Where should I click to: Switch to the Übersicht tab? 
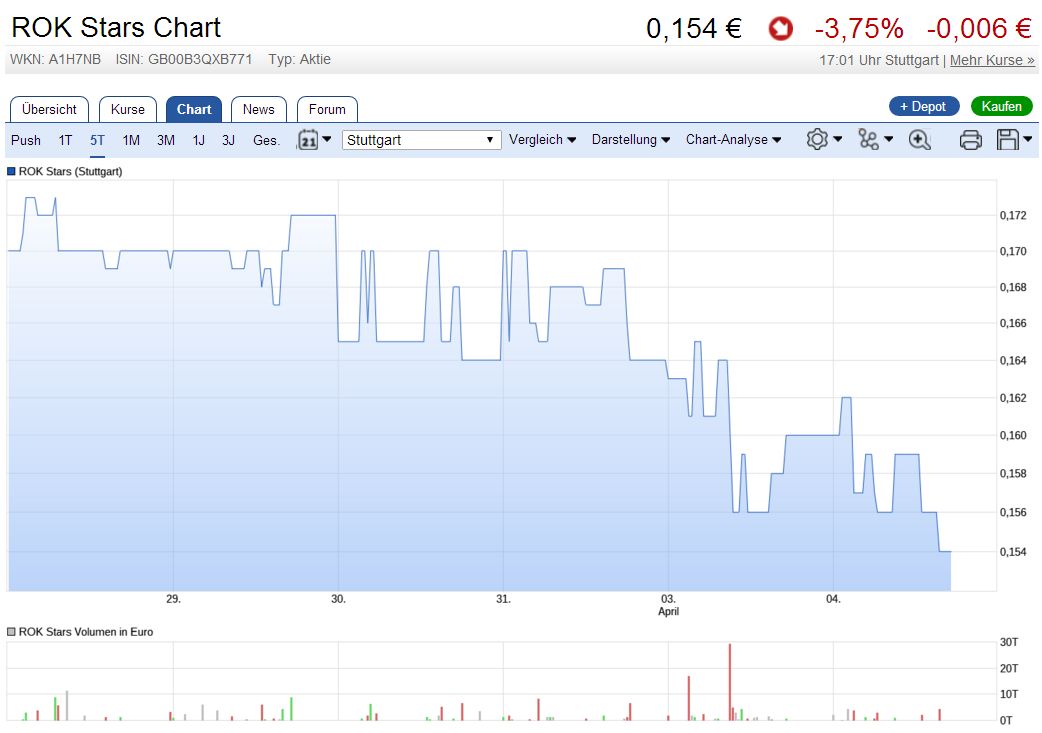[x=49, y=110]
